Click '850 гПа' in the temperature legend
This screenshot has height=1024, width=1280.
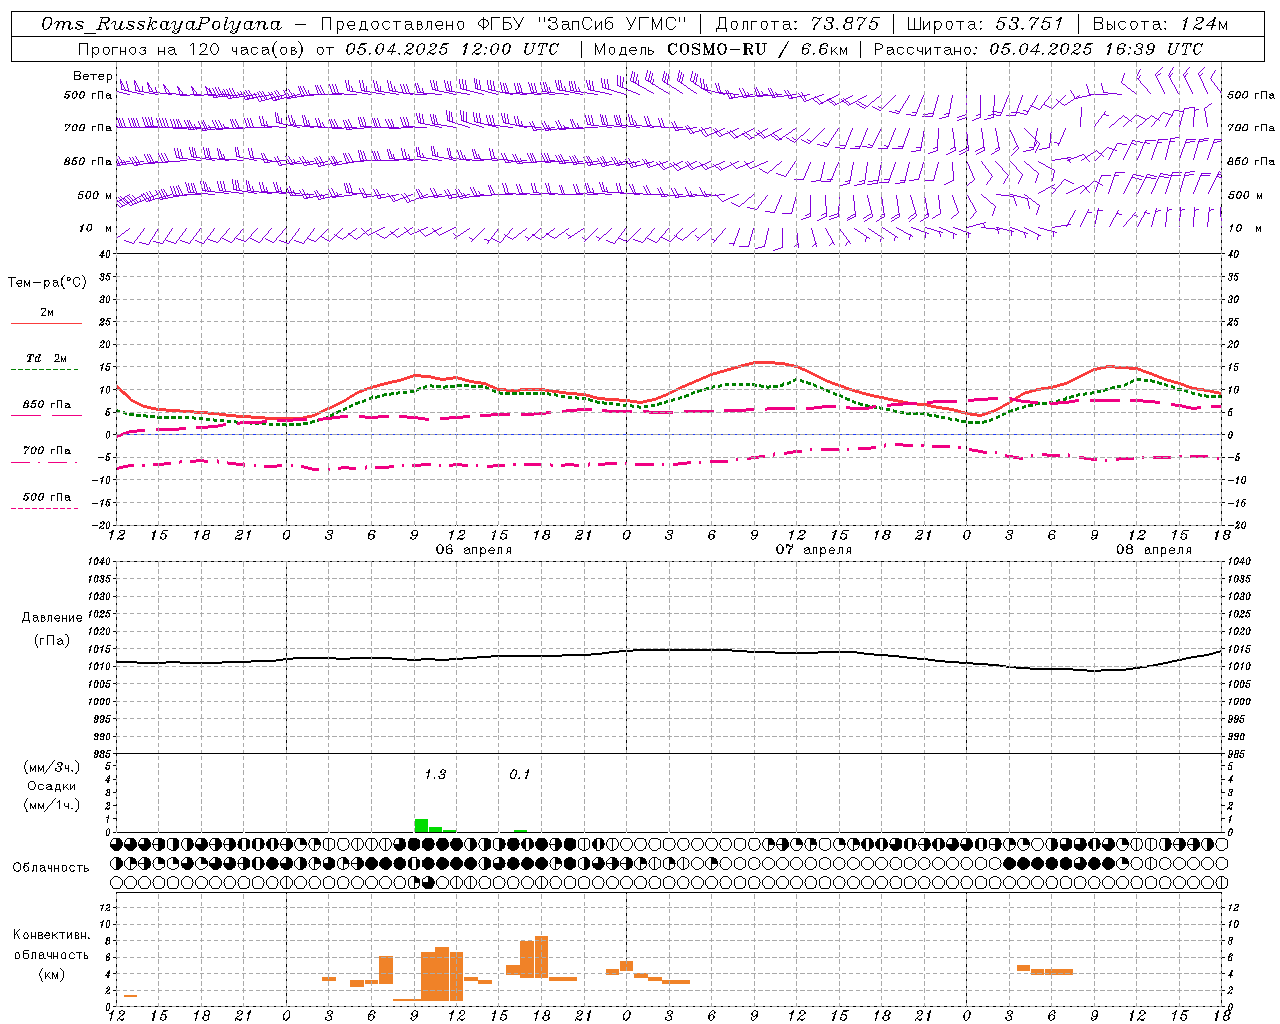46,405
